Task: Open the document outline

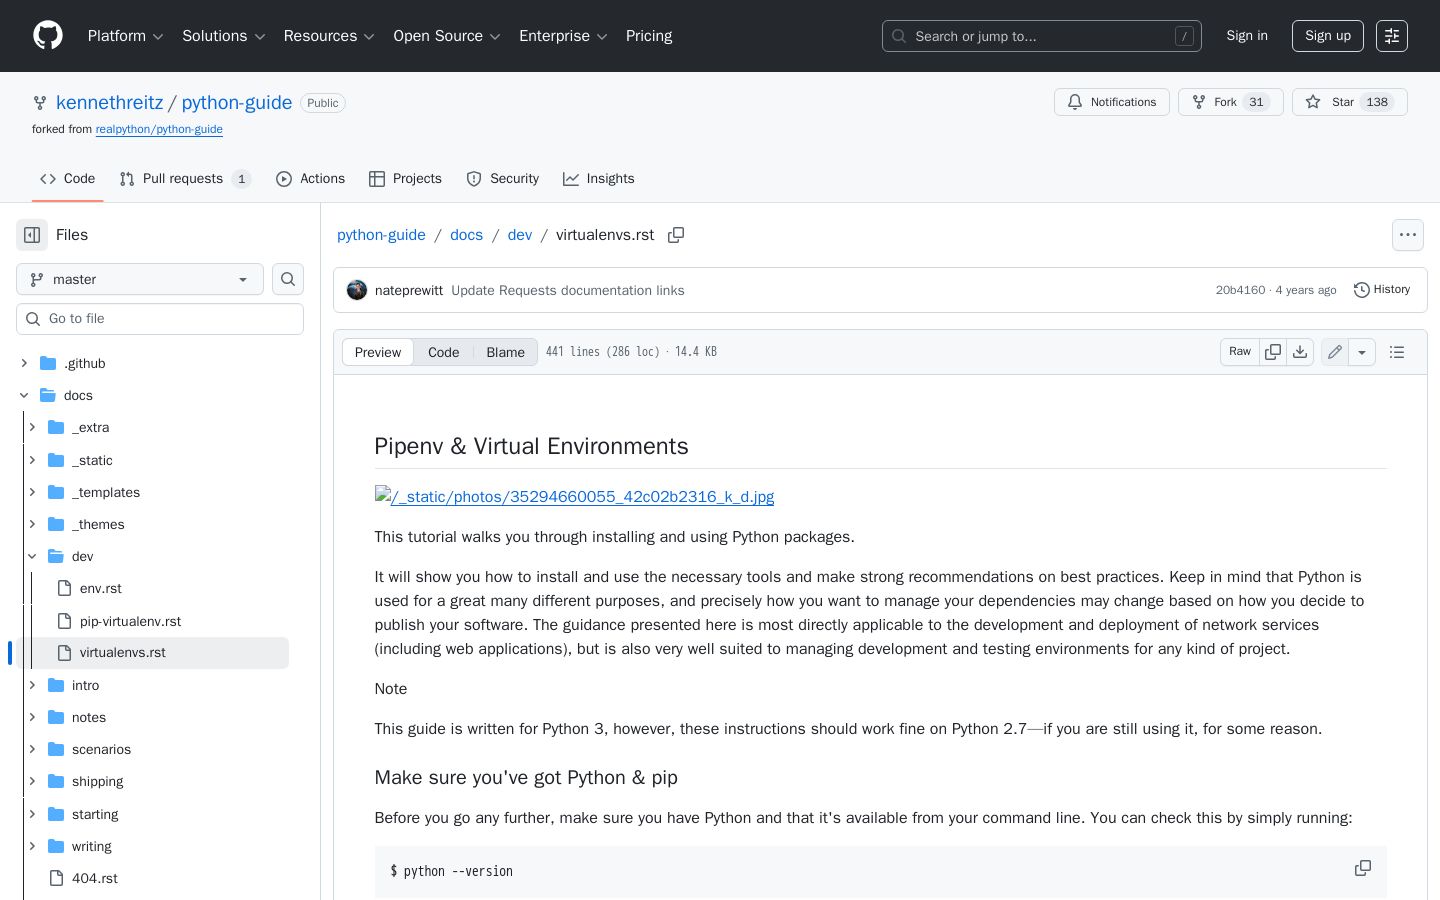Action: pyautogui.click(x=1397, y=352)
